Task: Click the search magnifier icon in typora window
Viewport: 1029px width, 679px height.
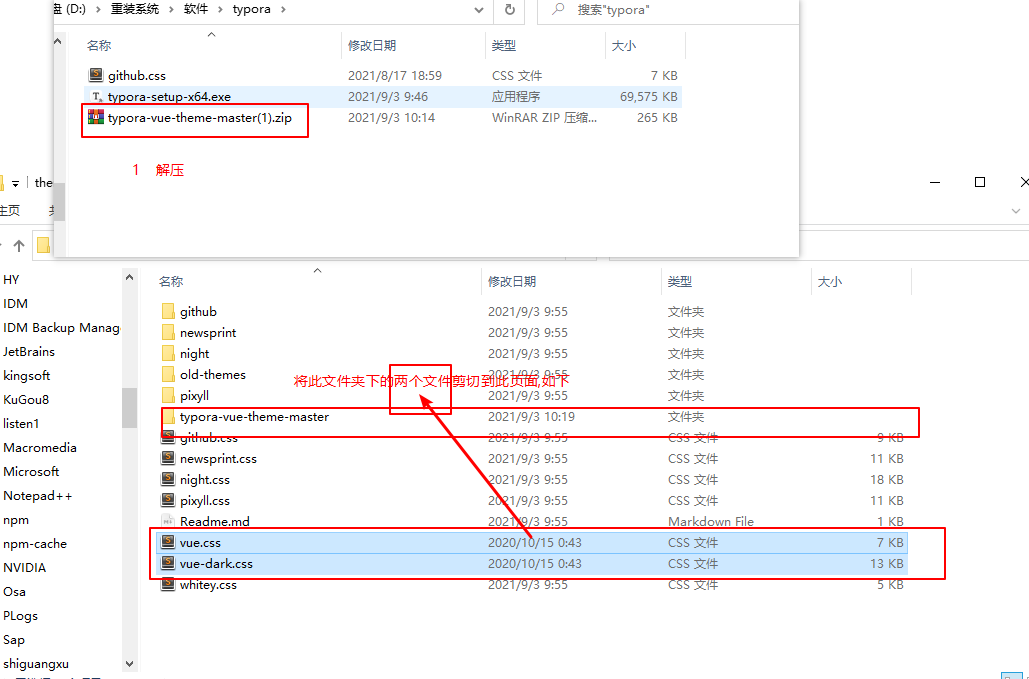Action: click(558, 10)
